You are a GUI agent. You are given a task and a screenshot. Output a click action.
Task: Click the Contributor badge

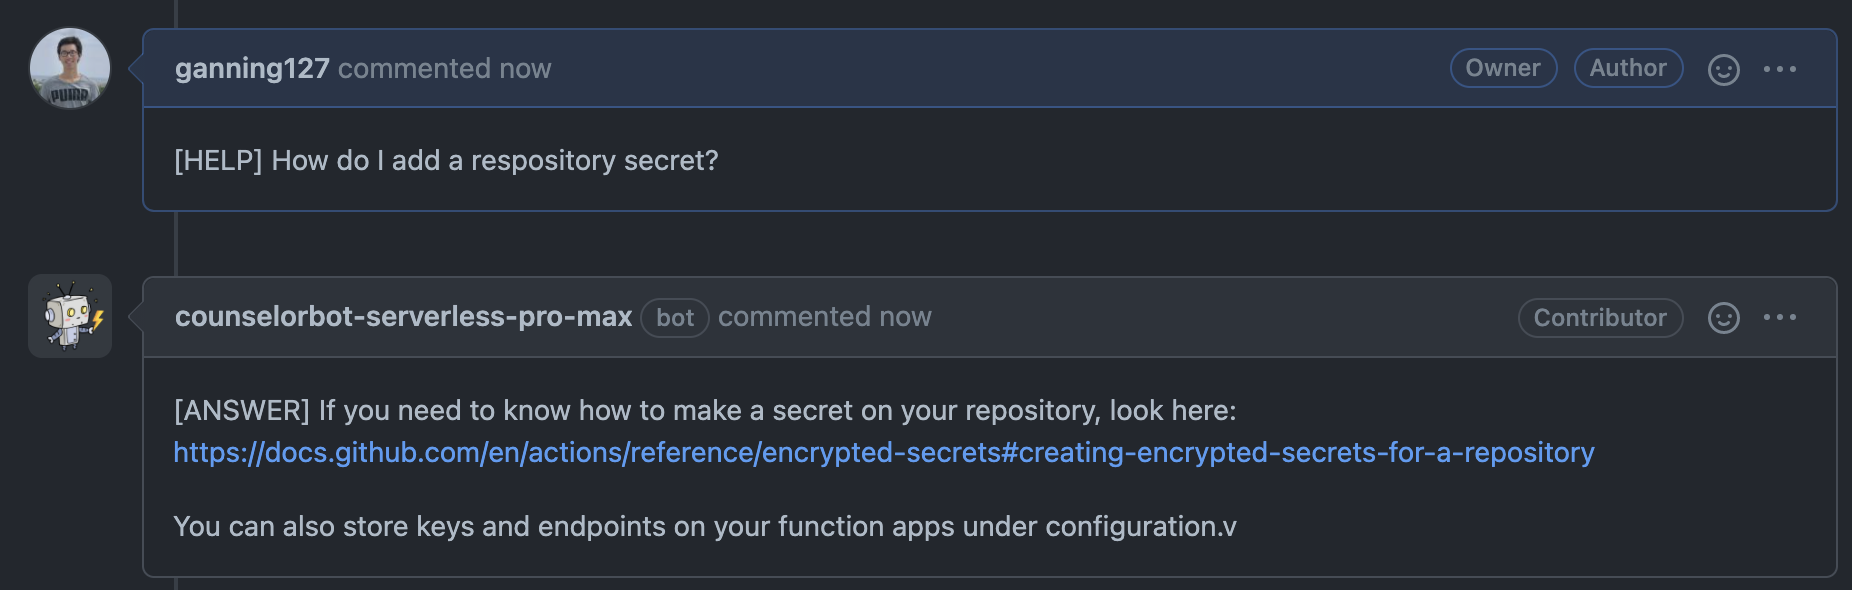[x=1600, y=318]
